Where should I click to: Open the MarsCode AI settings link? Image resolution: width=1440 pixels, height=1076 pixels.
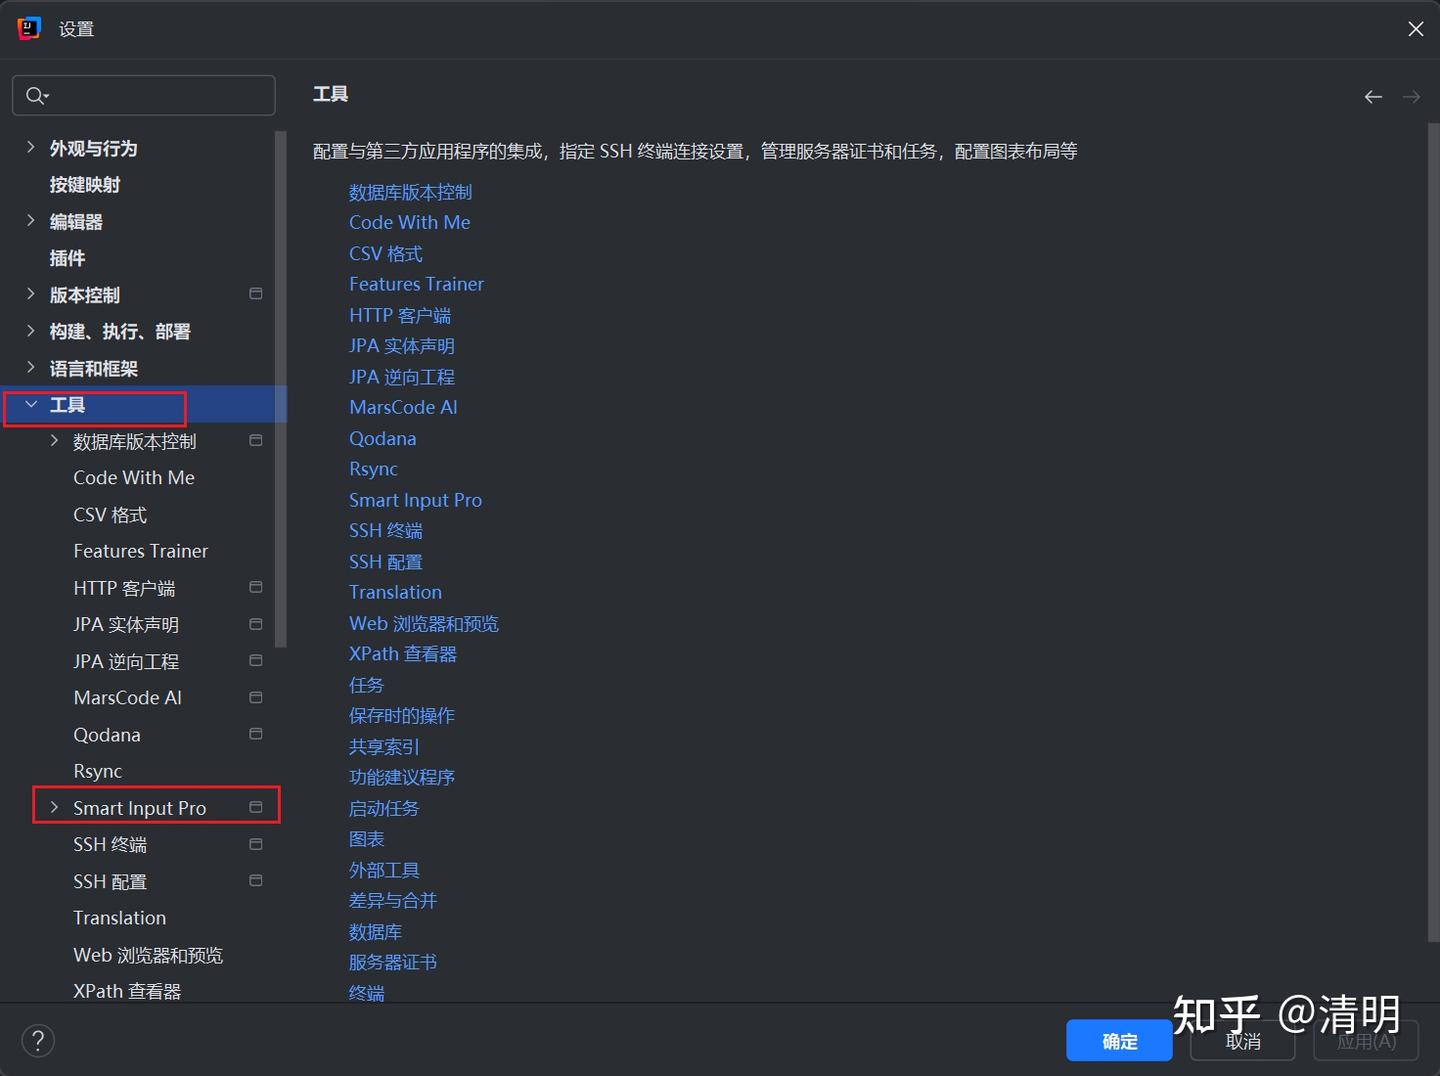(403, 407)
